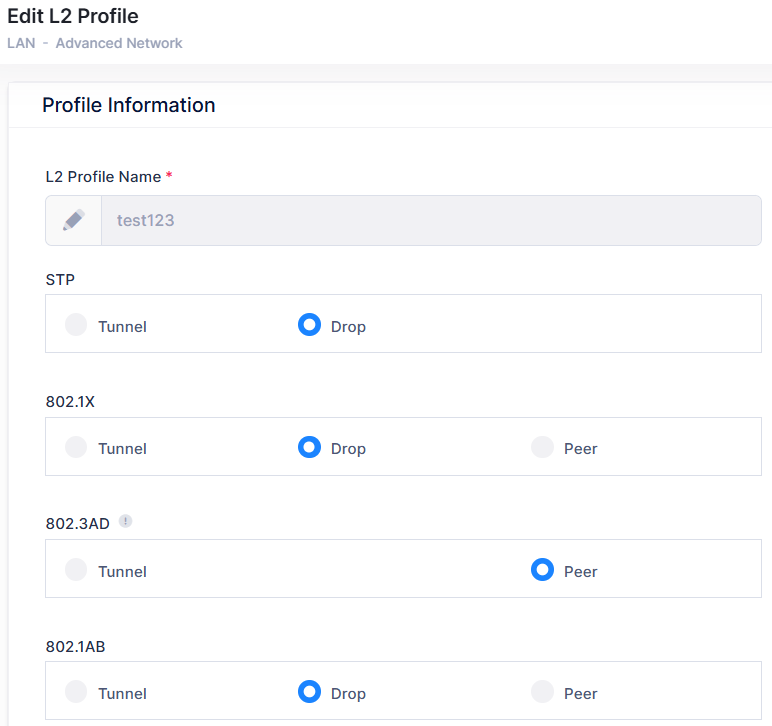Viewport: 772px width, 726px height.
Task: Pick Peer radio for 802.3AD
Action: click(x=542, y=570)
